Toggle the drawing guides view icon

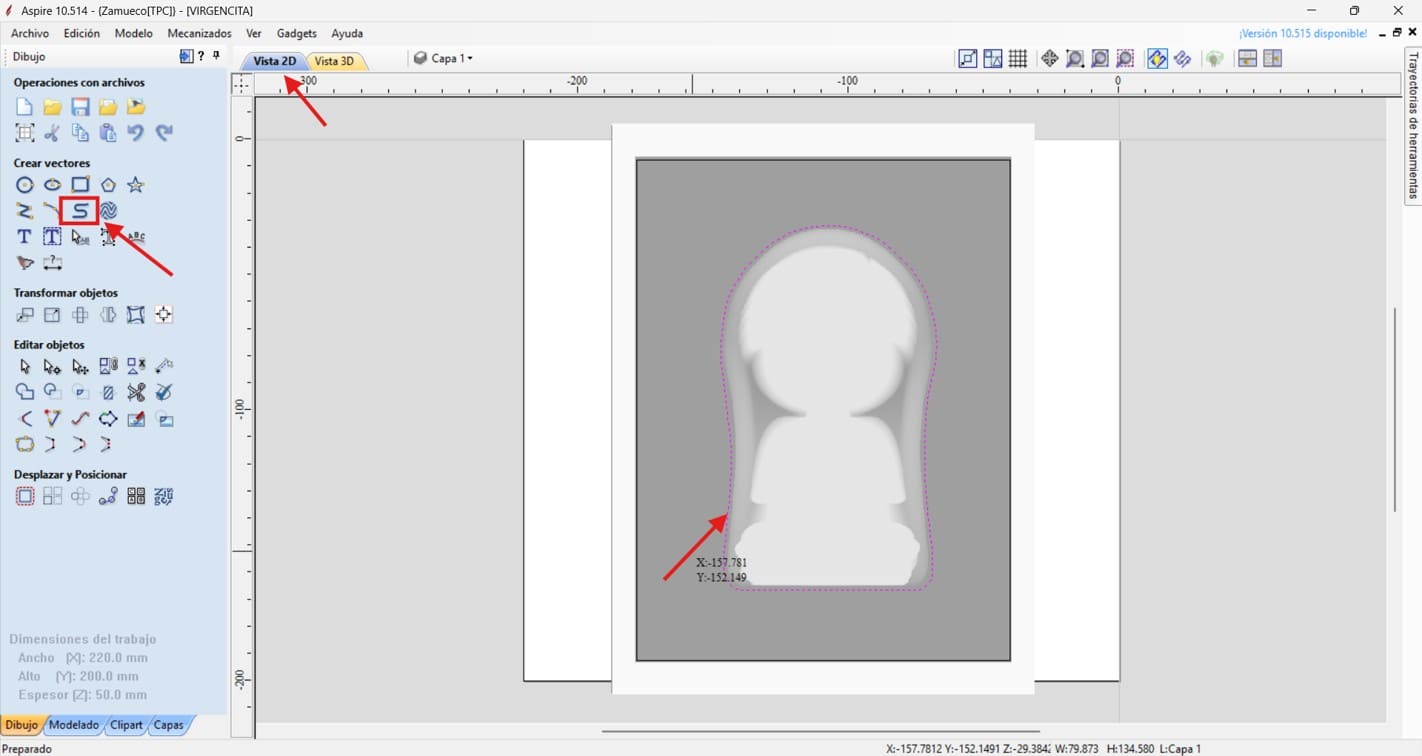click(993, 59)
